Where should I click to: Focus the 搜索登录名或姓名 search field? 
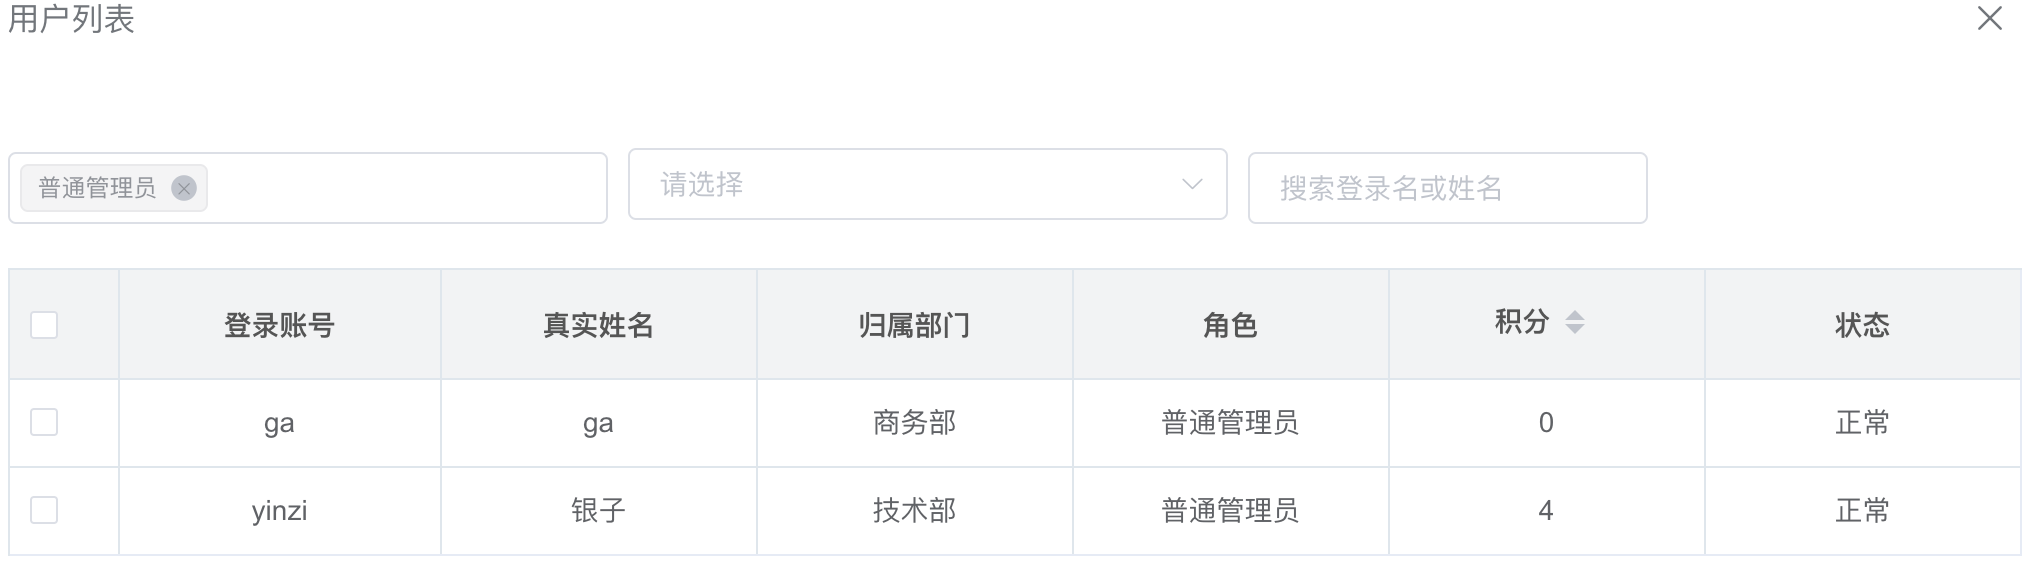(x=1447, y=188)
